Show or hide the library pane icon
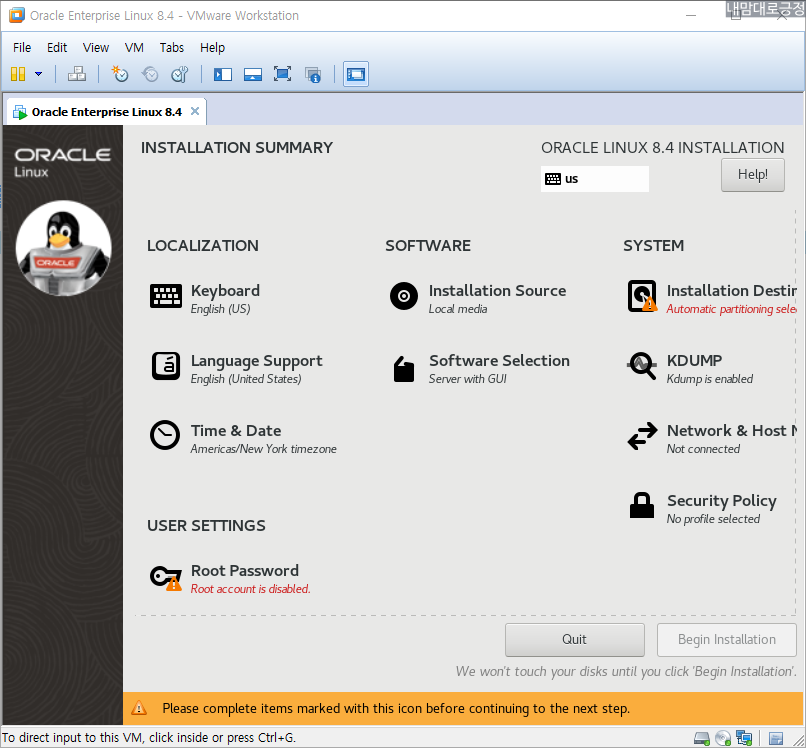 pyautogui.click(x=223, y=75)
